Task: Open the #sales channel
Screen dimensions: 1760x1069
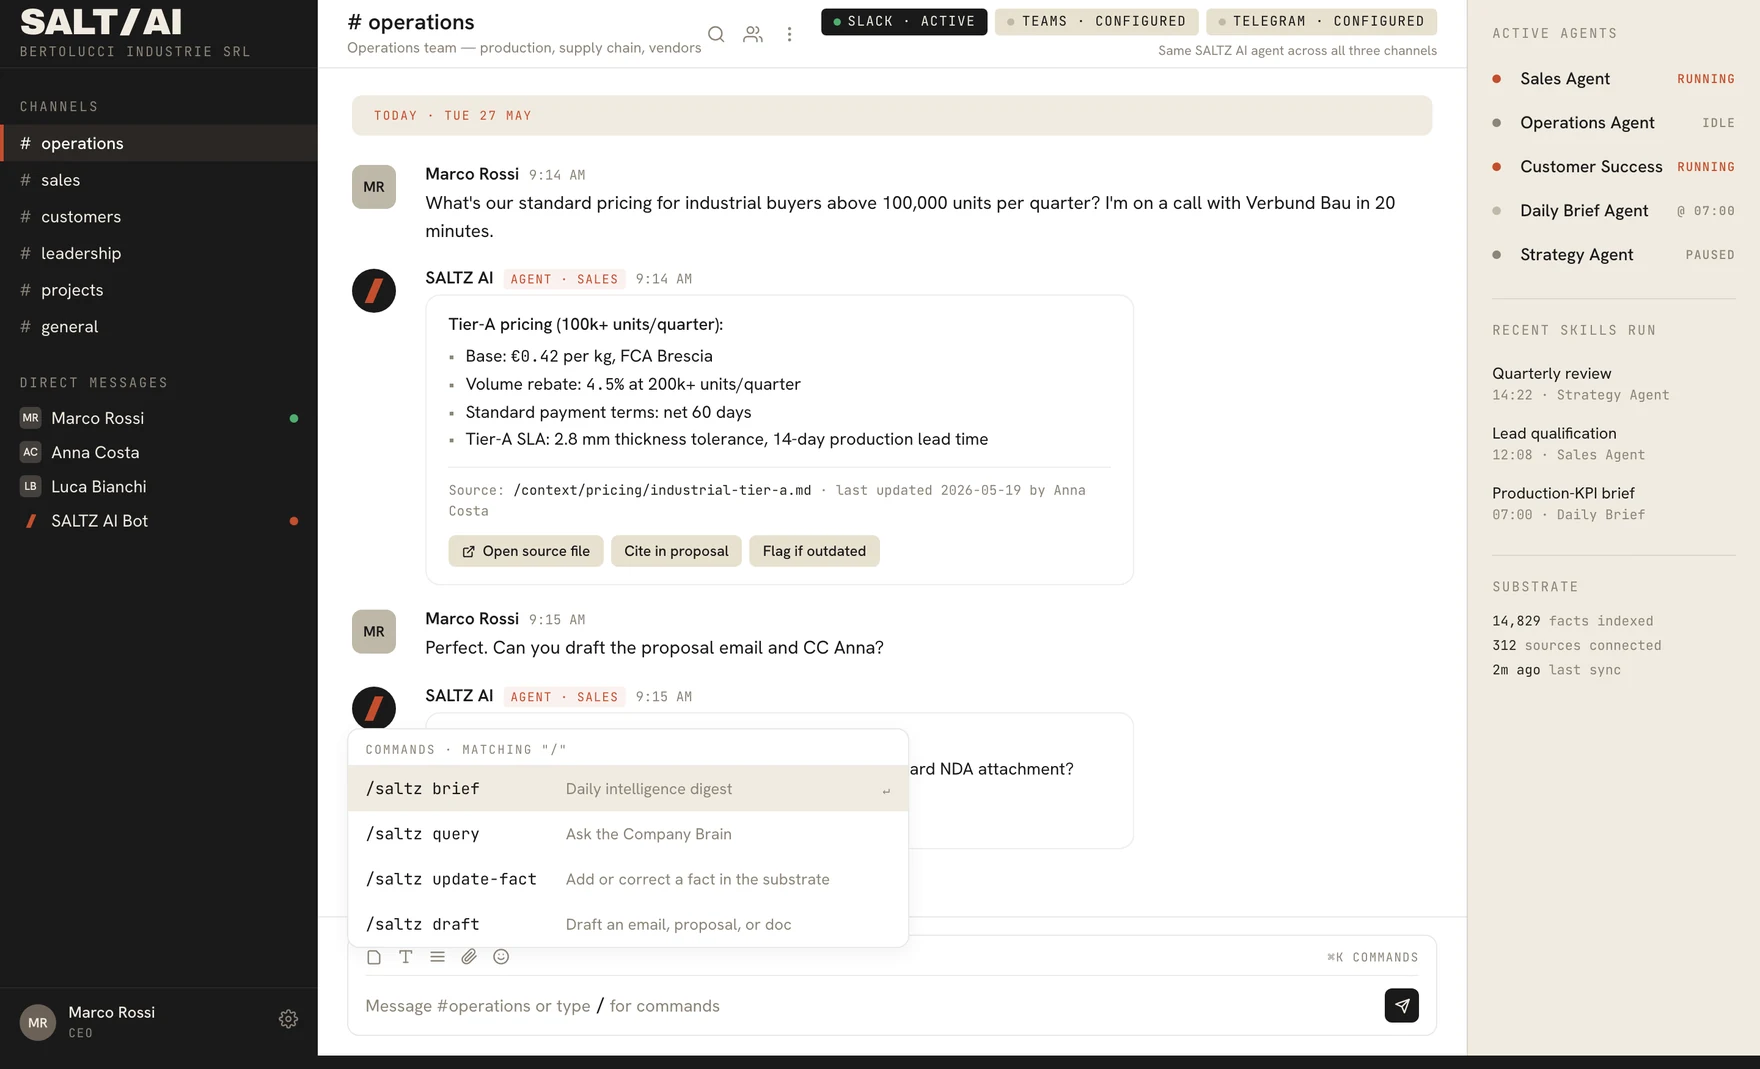Action: (159, 180)
